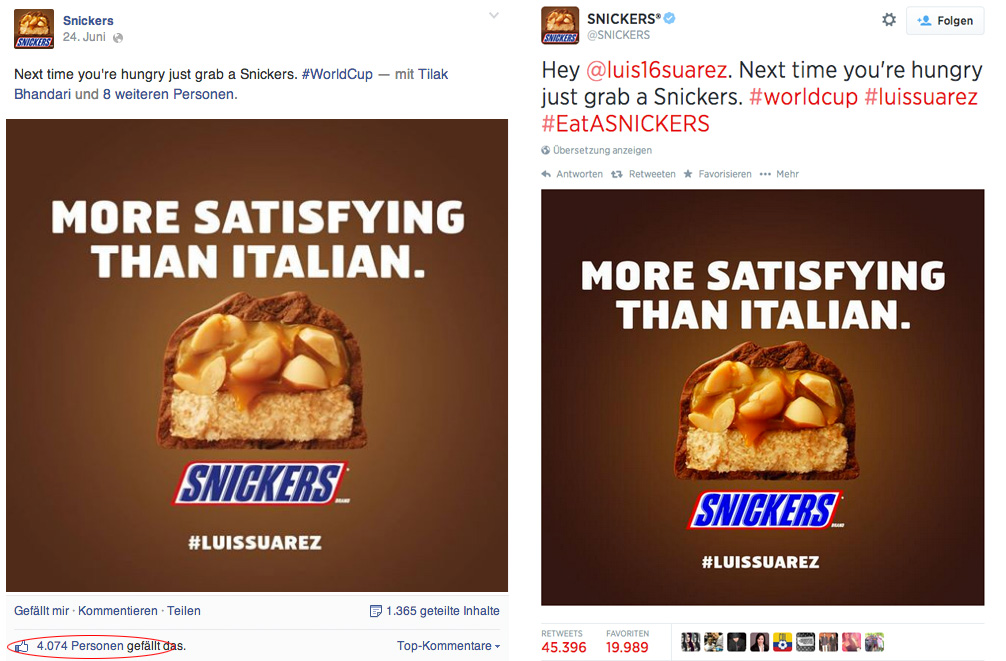
Task: Click Teilen to share the post
Action: click(x=184, y=611)
